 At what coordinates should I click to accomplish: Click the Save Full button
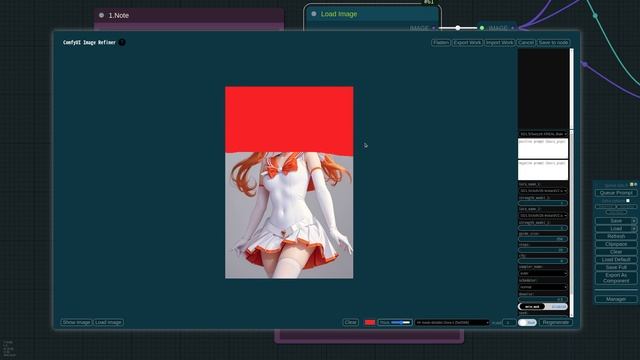[x=616, y=267]
